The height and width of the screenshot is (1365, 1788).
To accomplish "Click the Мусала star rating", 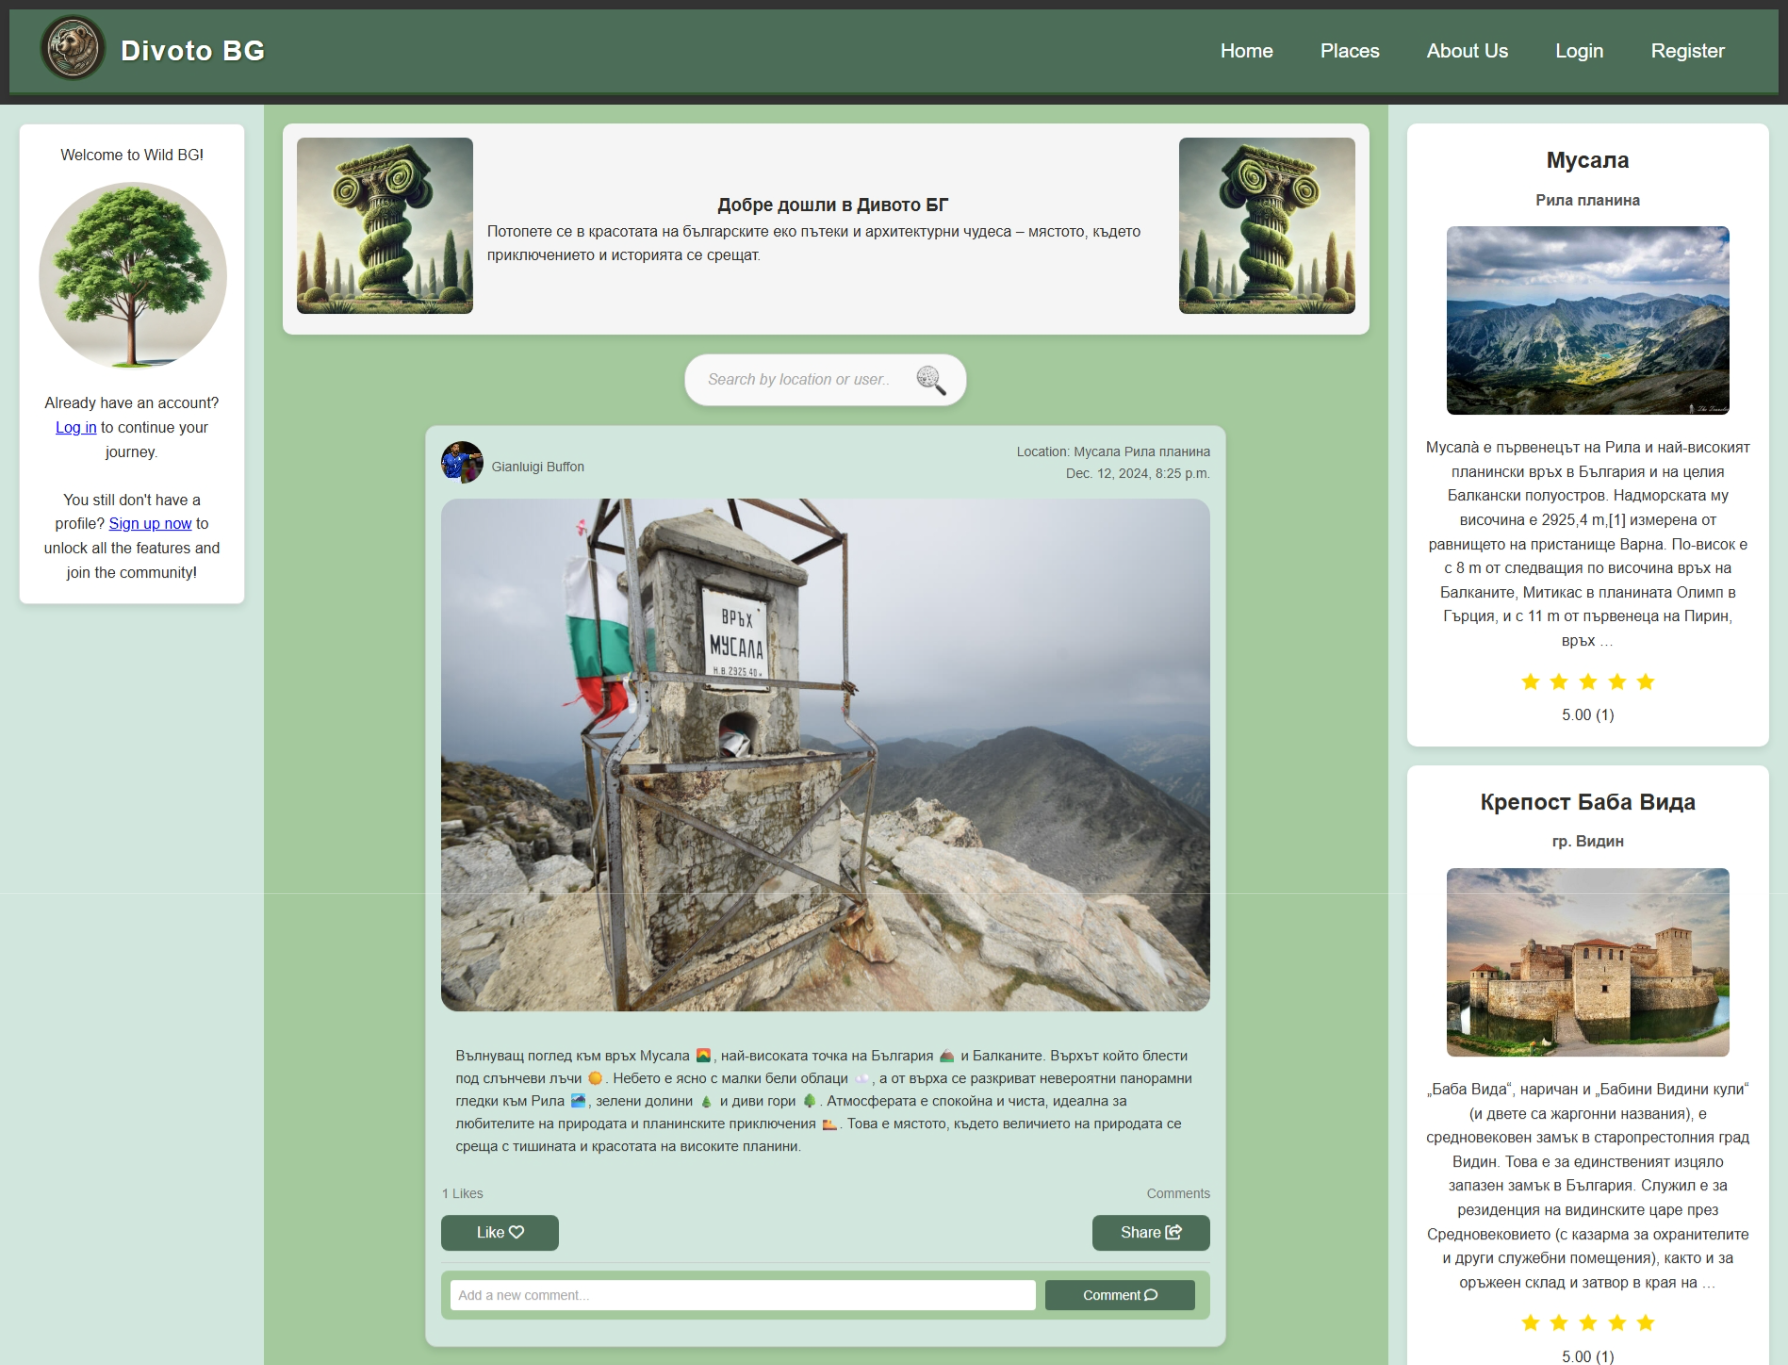I will tap(1587, 682).
